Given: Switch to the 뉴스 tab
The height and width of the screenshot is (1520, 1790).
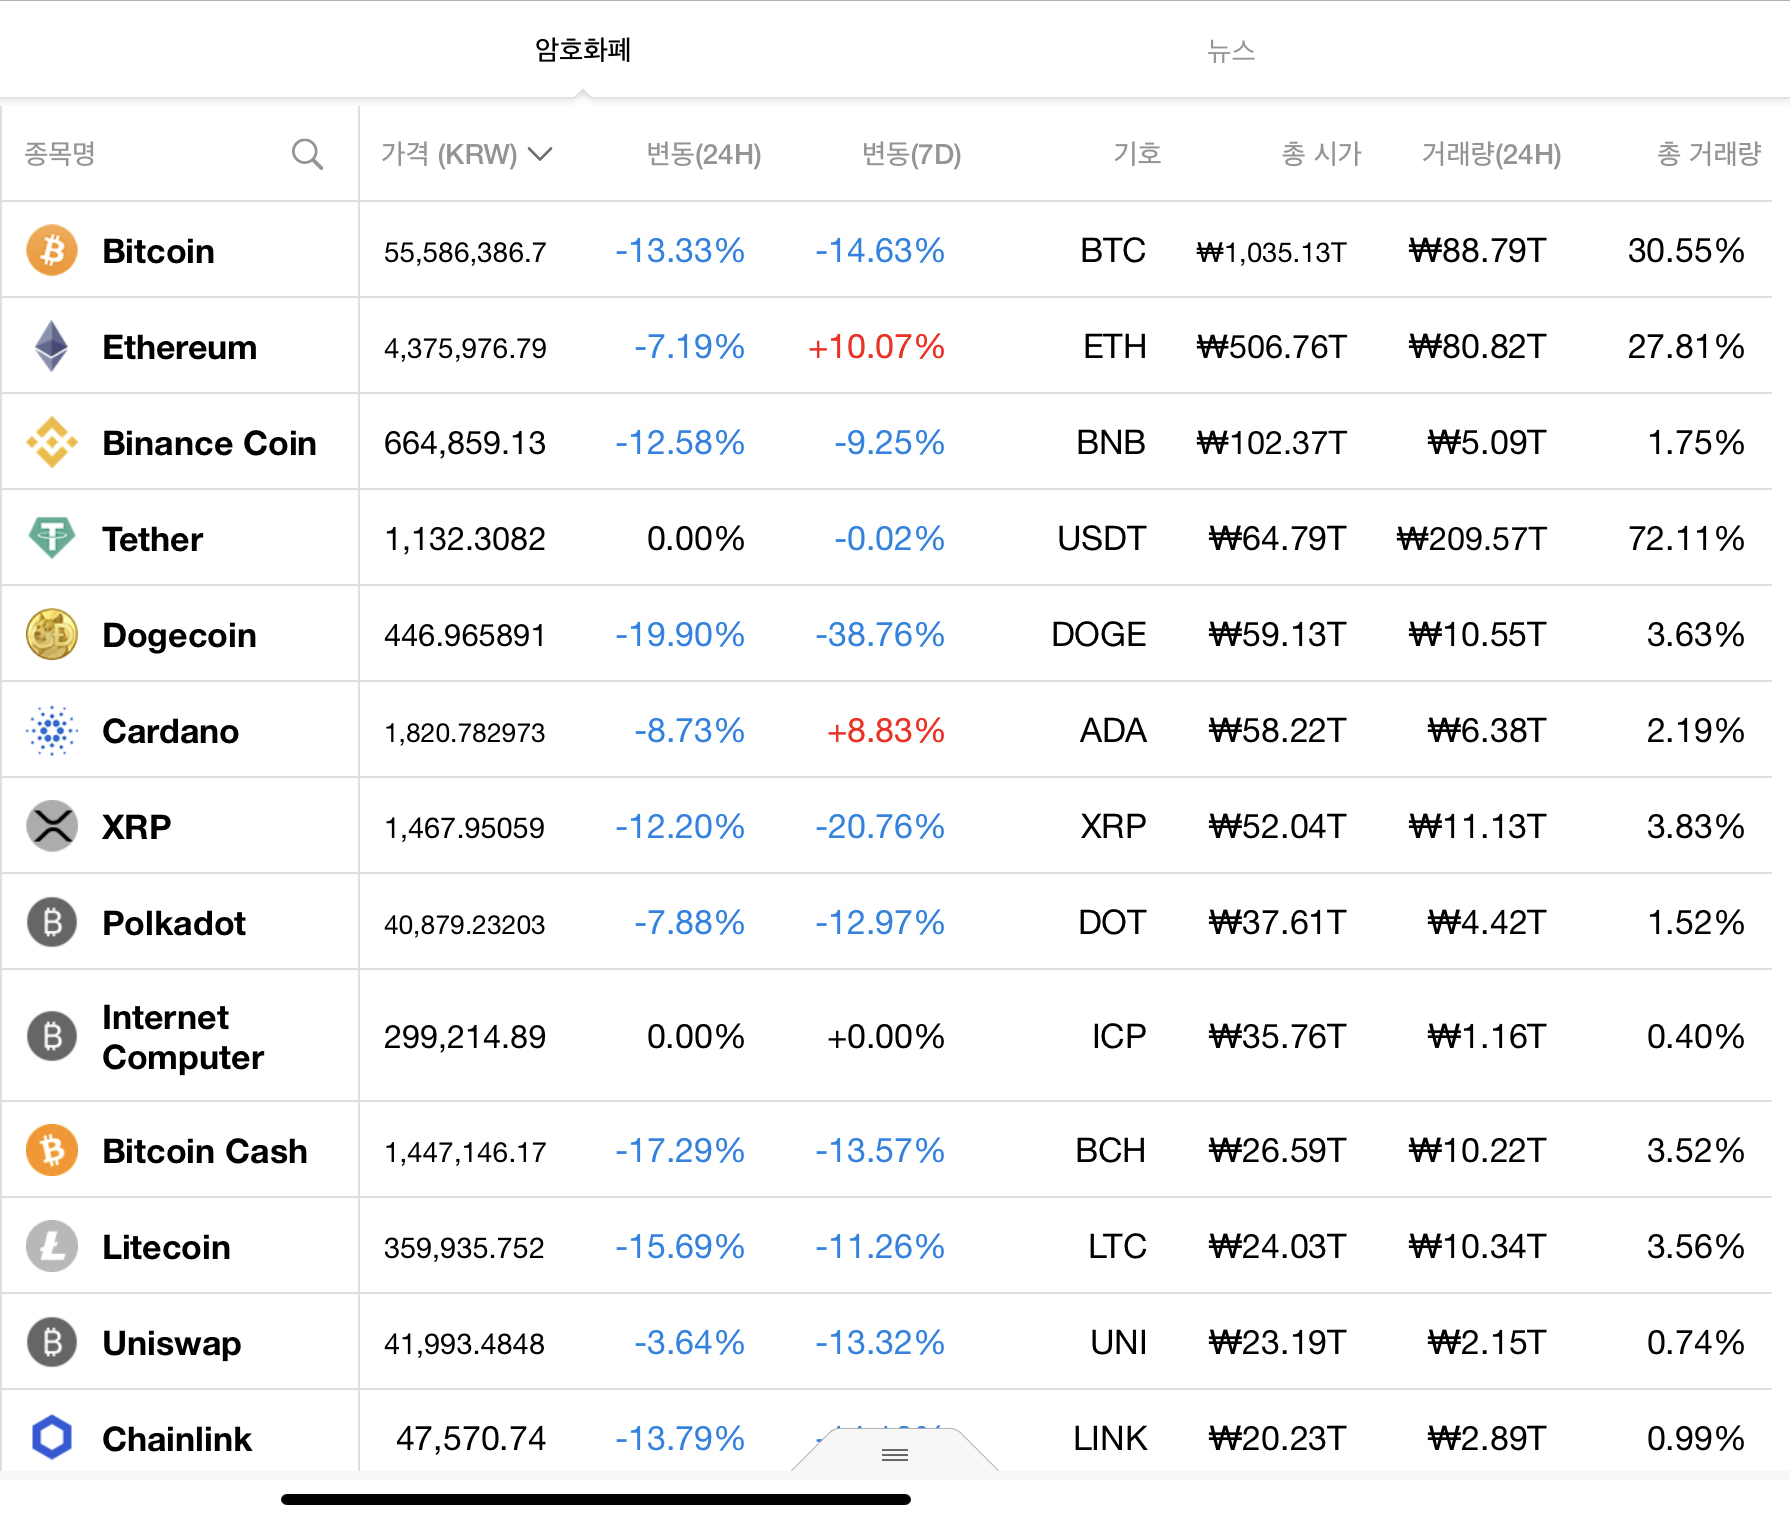Looking at the screenshot, I should 1230,50.
